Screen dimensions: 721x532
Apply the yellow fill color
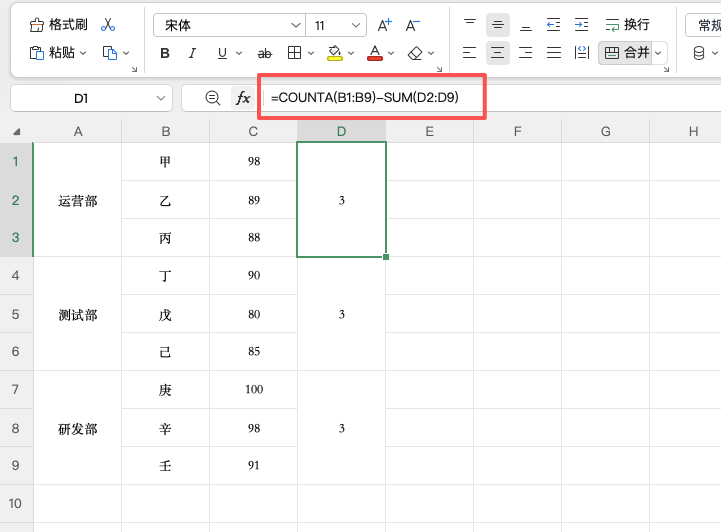coord(335,53)
